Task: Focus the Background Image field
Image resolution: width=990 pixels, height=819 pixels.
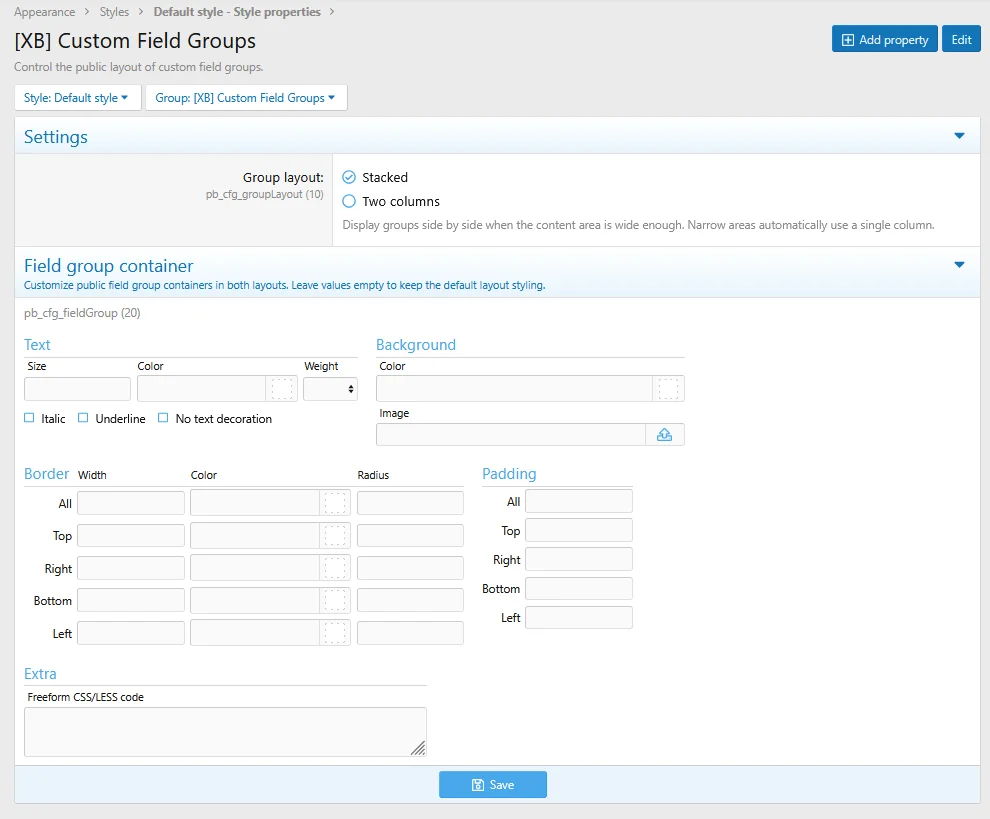Action: tap(511, 434)
